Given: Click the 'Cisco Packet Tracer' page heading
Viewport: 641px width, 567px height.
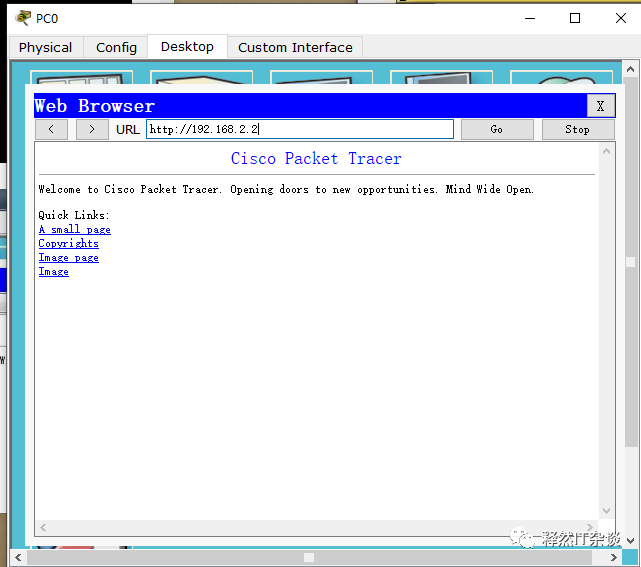Looking at the screenshot, I should 316,158.
